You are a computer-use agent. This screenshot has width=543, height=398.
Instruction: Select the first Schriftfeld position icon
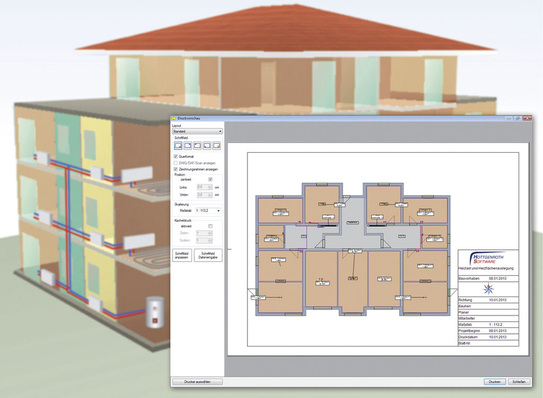(x=178, y=146)
